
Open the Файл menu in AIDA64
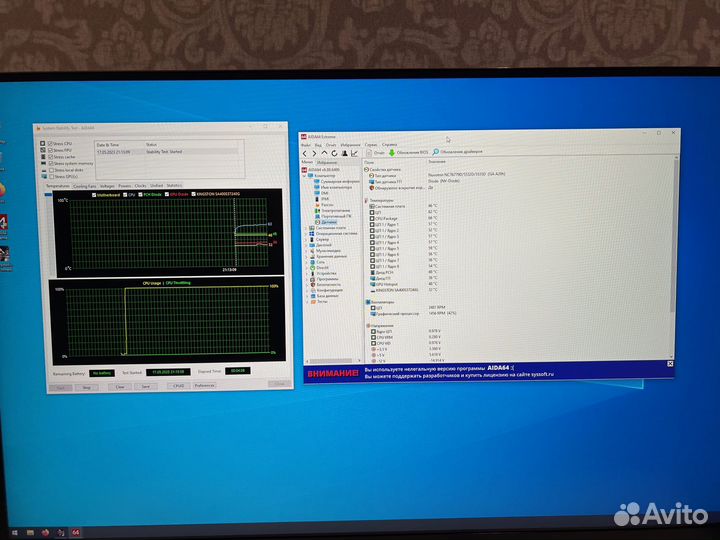305,146
